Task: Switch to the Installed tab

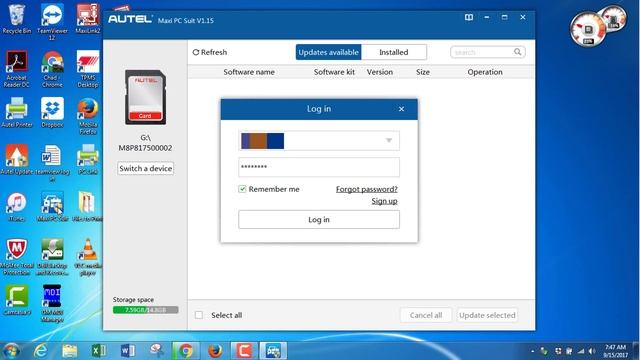Action: [393, 52]
